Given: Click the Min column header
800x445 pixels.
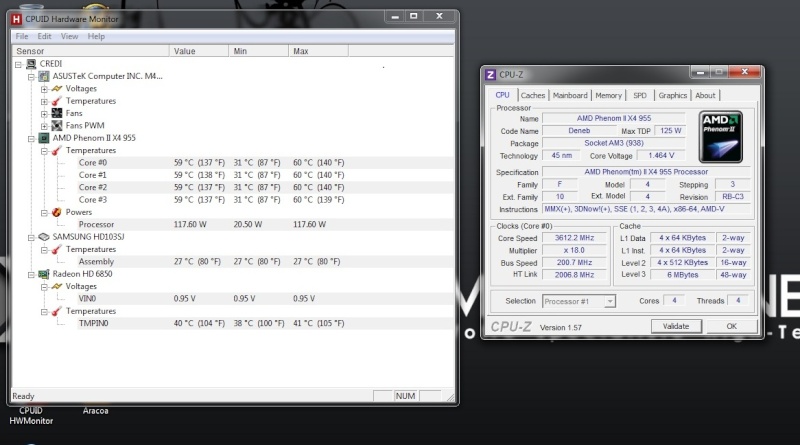Looking at the screenshot, I should click(x=259, y=51).
